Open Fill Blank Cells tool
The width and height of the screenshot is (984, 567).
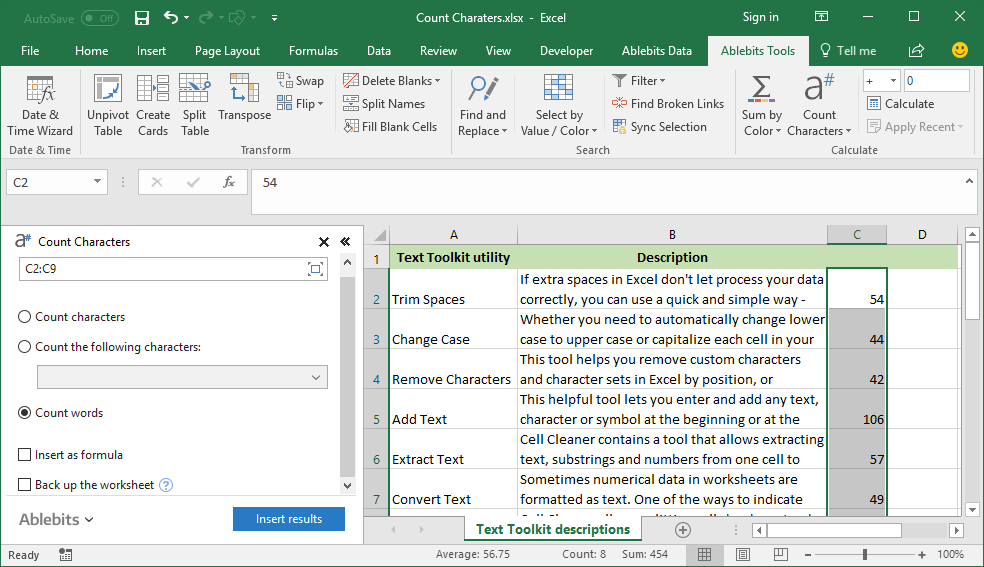[390, 127]
